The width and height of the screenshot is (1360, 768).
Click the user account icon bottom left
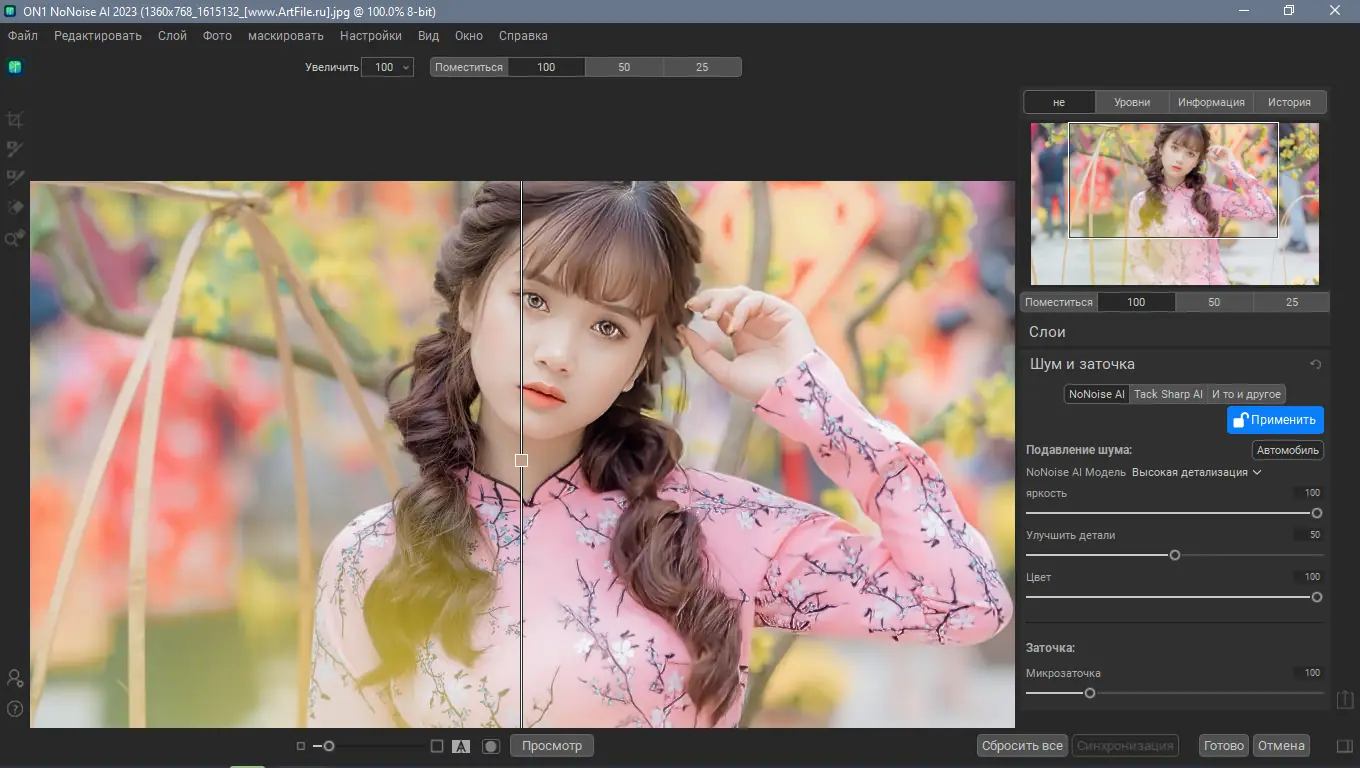point(15,678)
